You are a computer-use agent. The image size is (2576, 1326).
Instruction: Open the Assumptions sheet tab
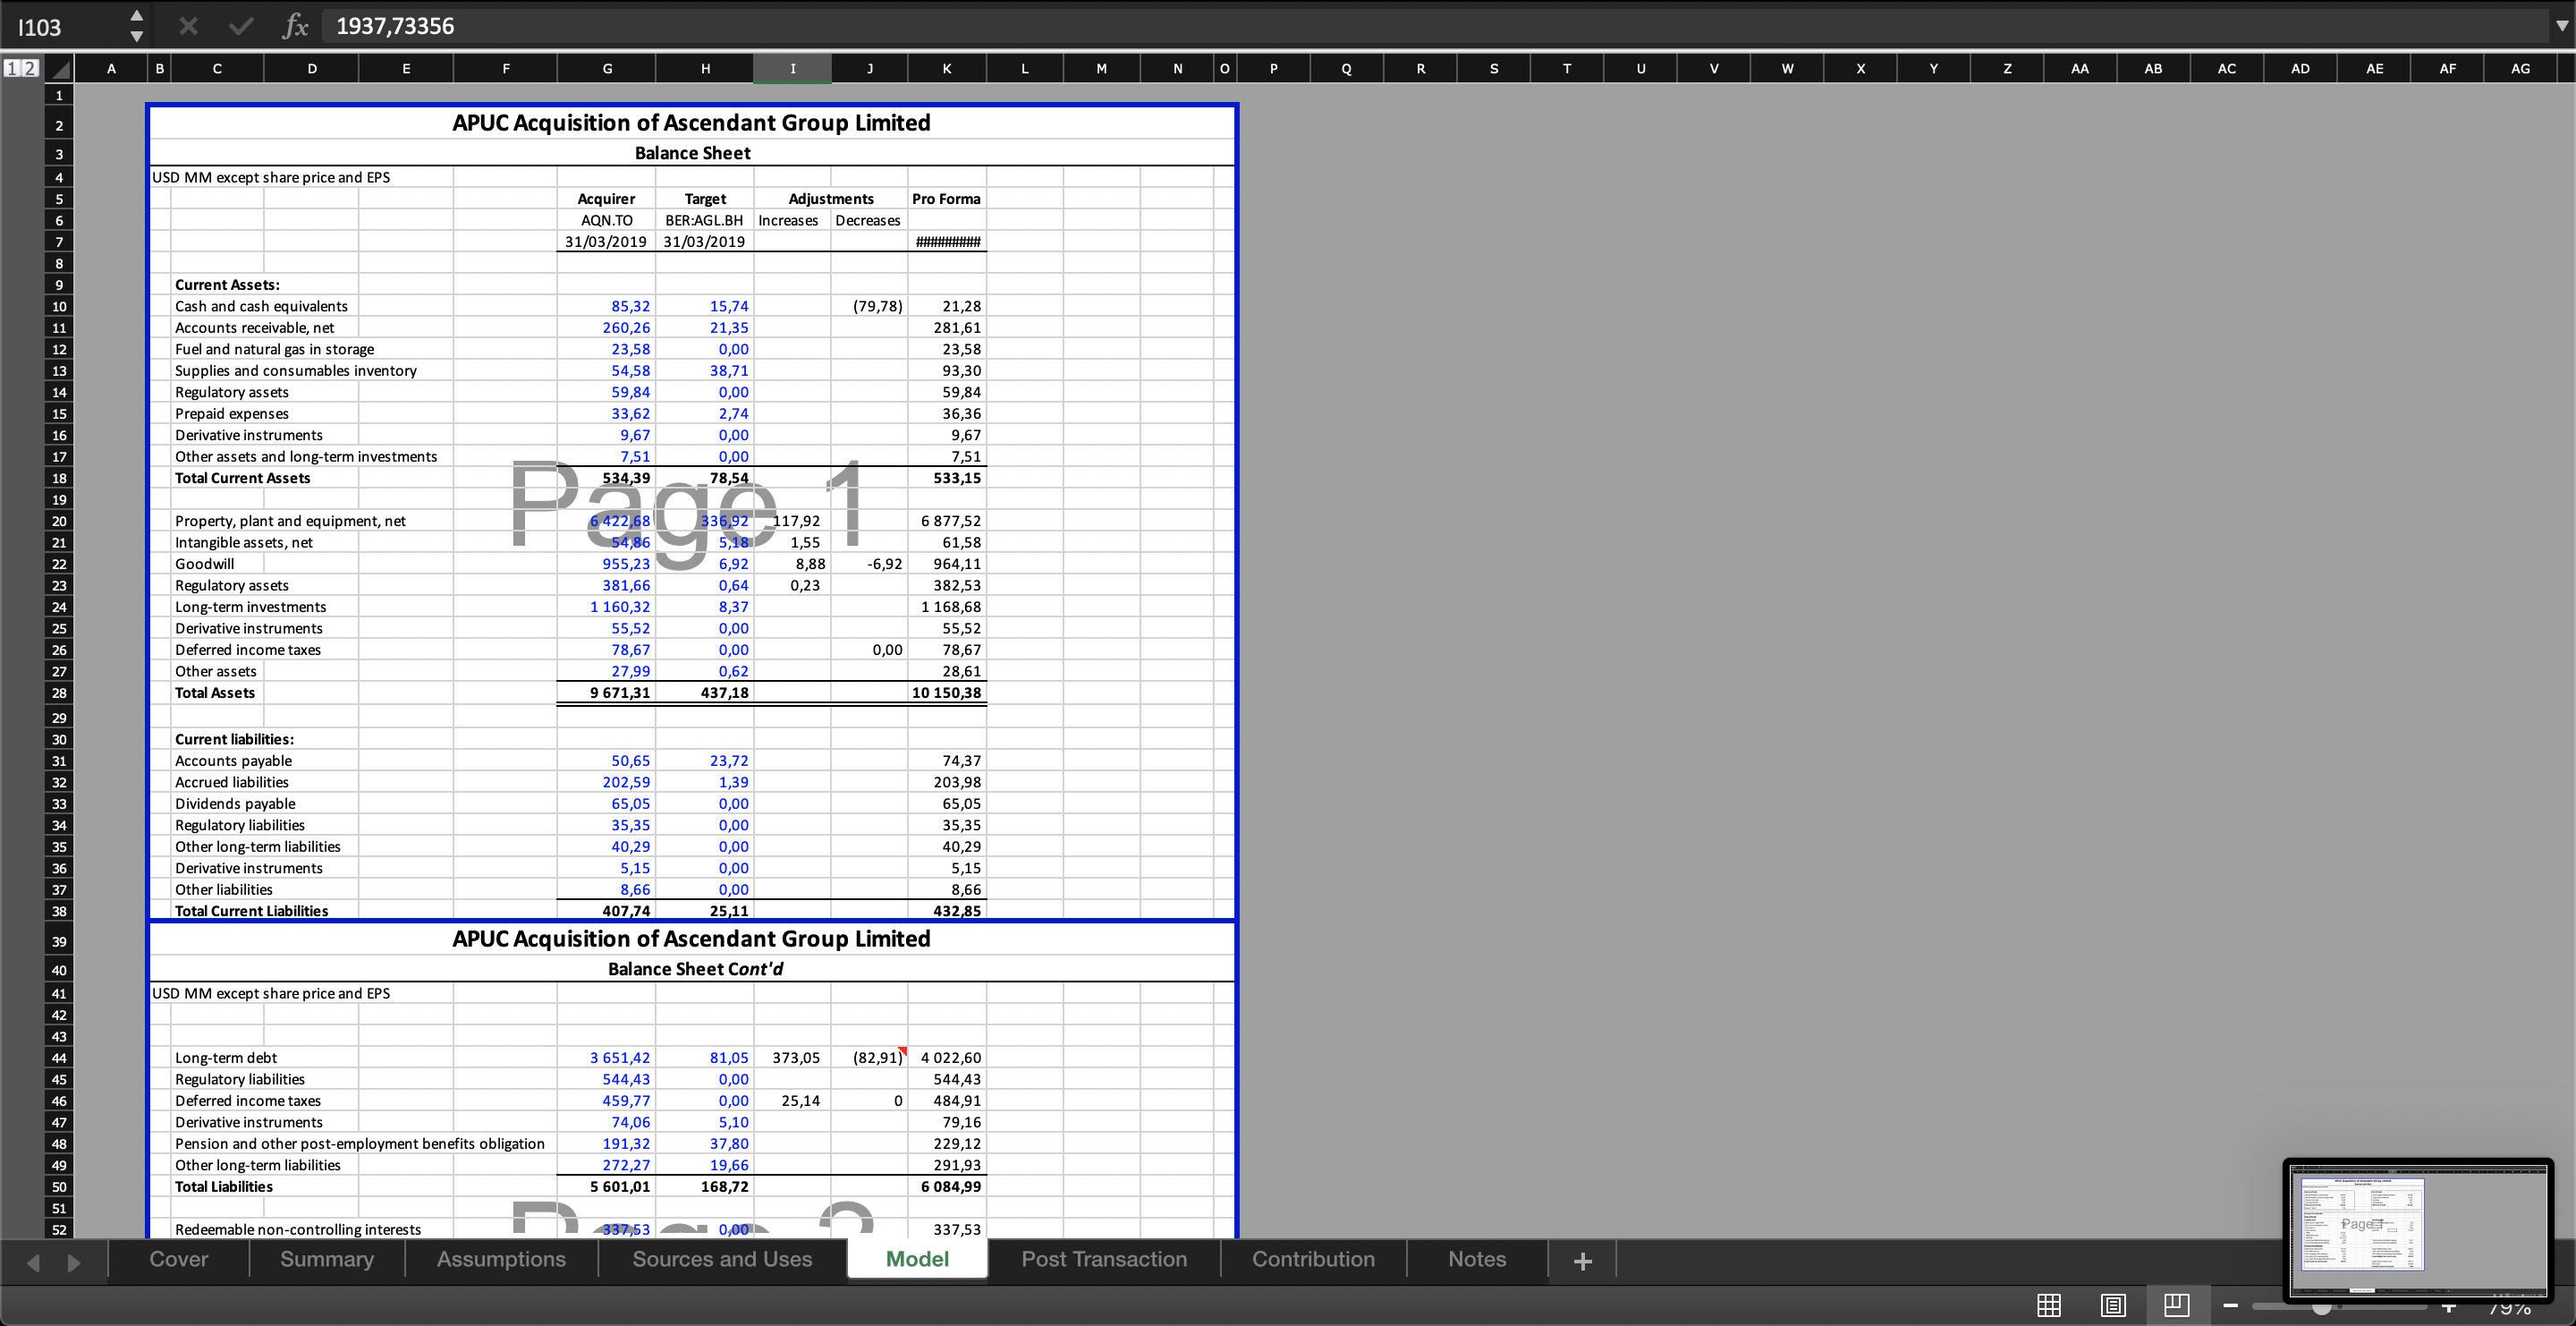[501, 1259]
